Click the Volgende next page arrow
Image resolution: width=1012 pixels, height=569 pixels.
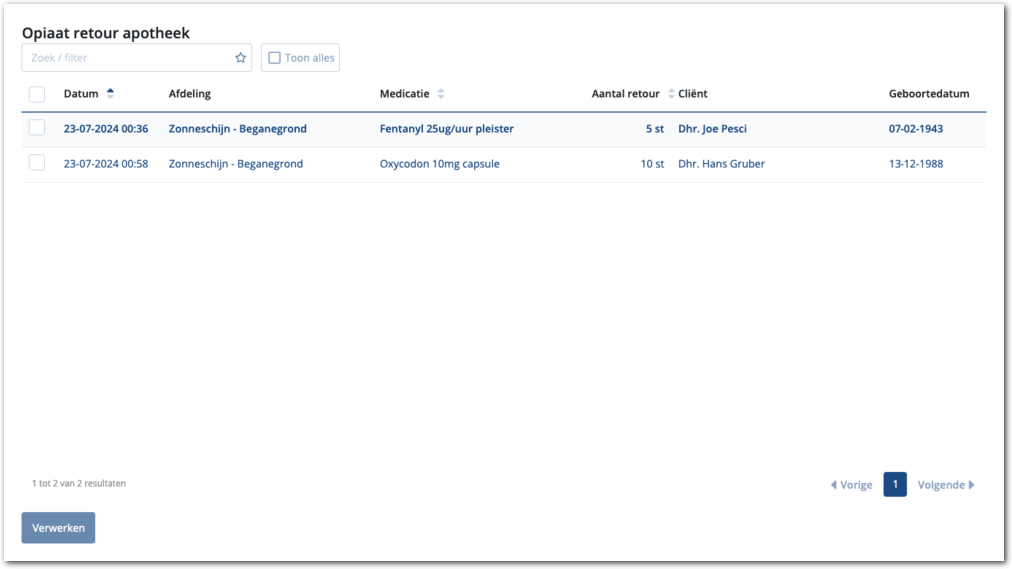point(971,485)
